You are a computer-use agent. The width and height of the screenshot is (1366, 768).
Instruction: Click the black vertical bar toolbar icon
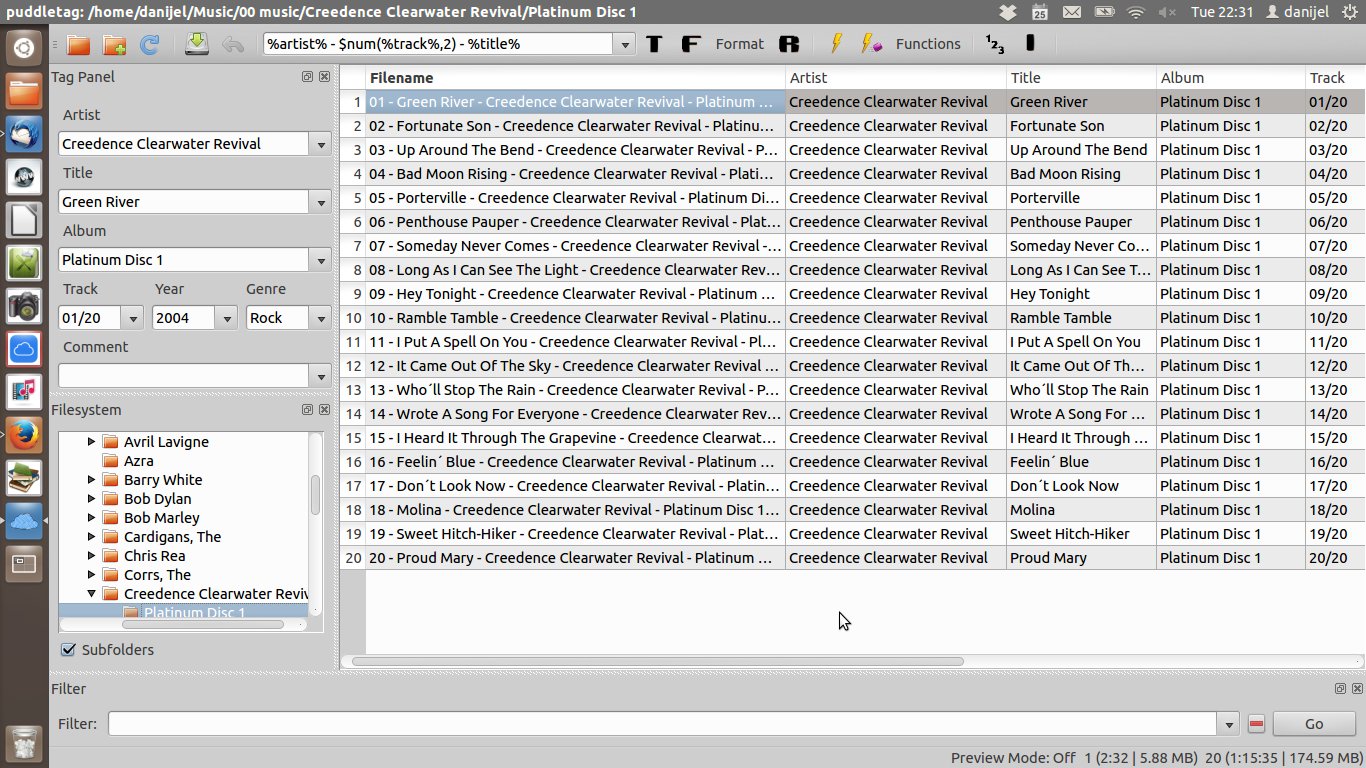coord(1030,44)
